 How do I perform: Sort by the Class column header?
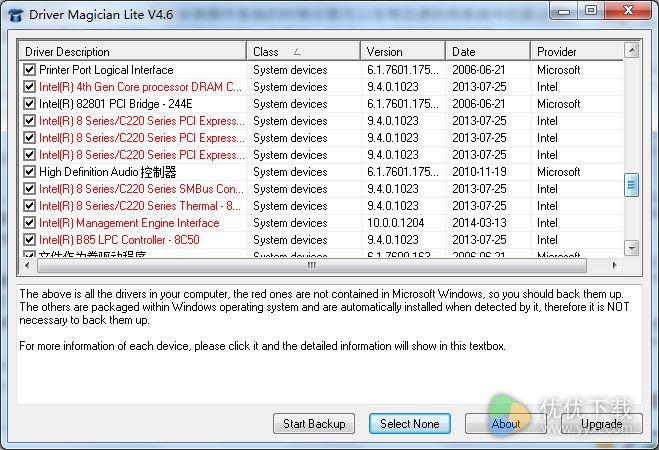pyautogui.click(x=303, y=52)
